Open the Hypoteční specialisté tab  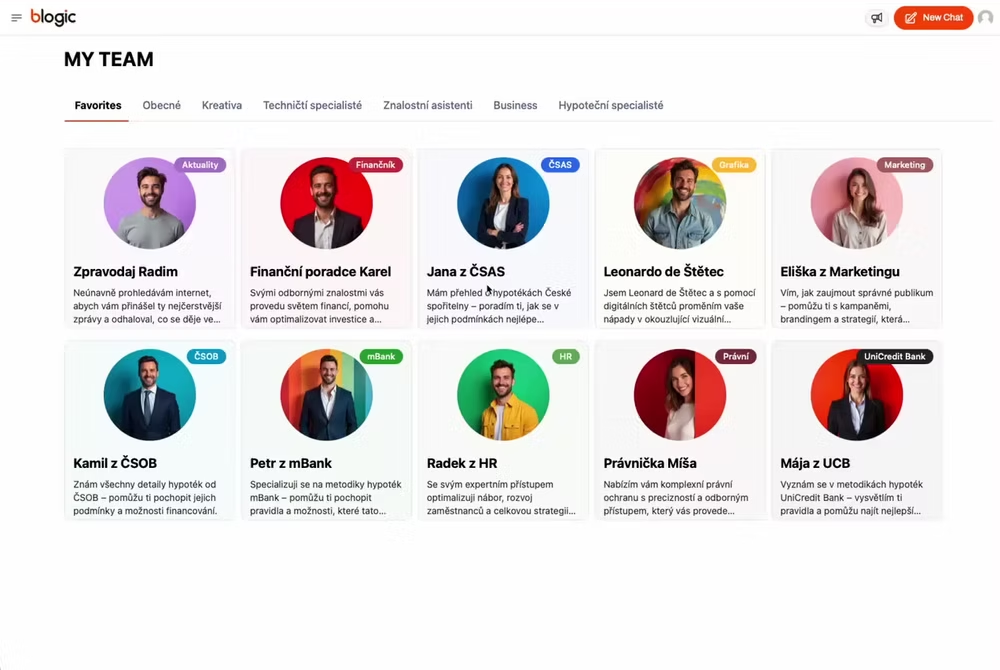[611, 105]
